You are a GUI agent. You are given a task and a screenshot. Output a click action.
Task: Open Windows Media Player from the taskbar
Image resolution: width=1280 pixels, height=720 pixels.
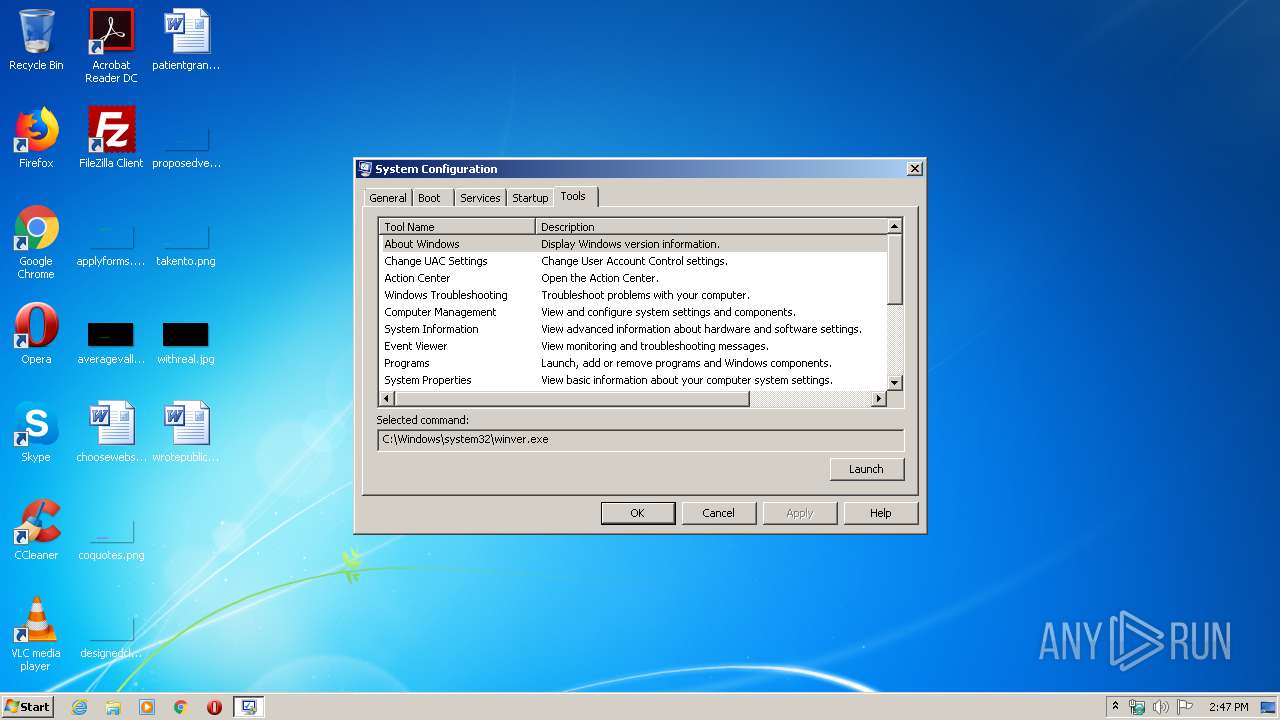point(147,707)
